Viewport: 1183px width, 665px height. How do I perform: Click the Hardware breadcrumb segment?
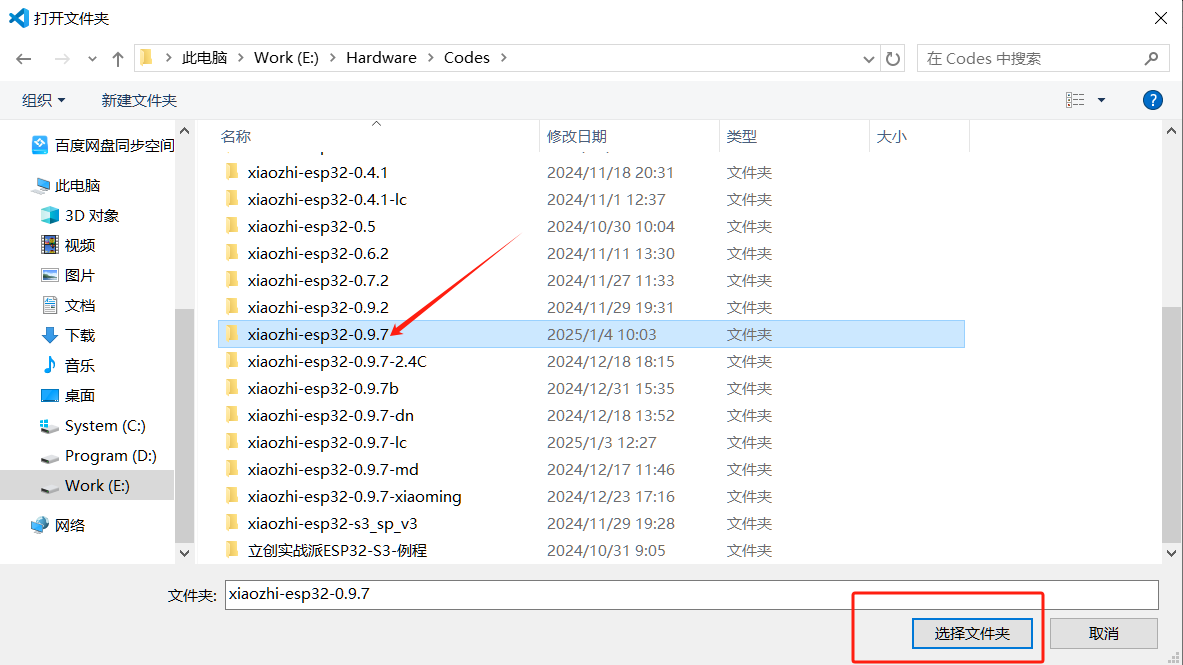tap(381, 58)
